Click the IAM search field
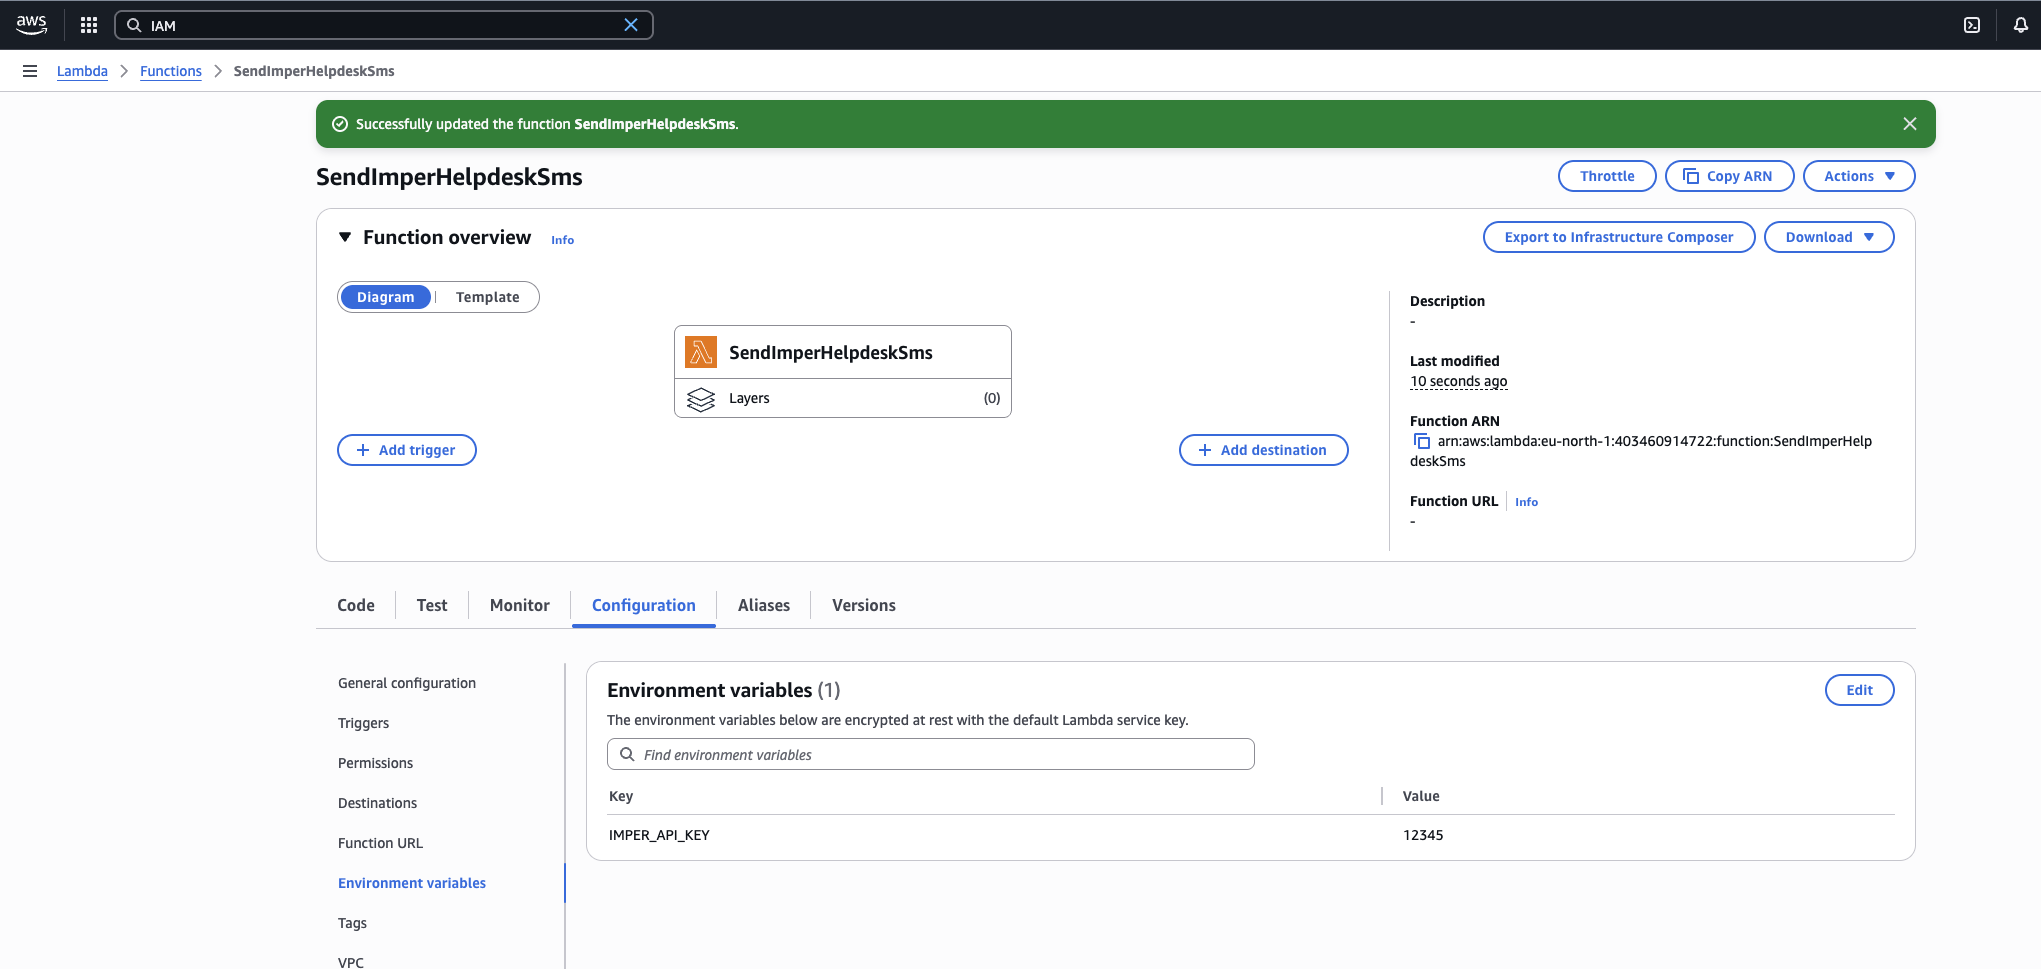2041x969 pixels. 384,25
